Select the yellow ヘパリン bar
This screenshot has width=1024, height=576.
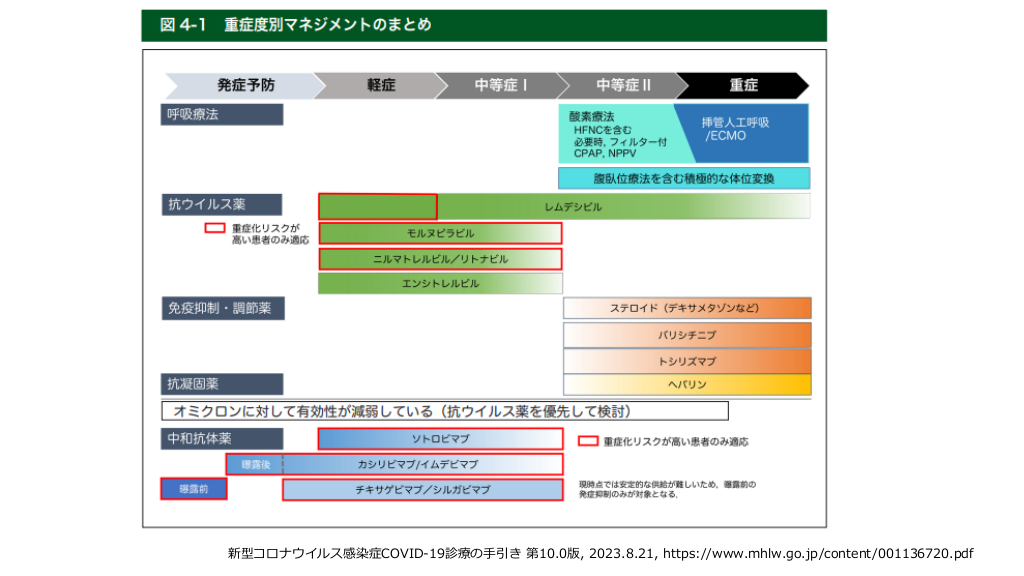[687, 384]
